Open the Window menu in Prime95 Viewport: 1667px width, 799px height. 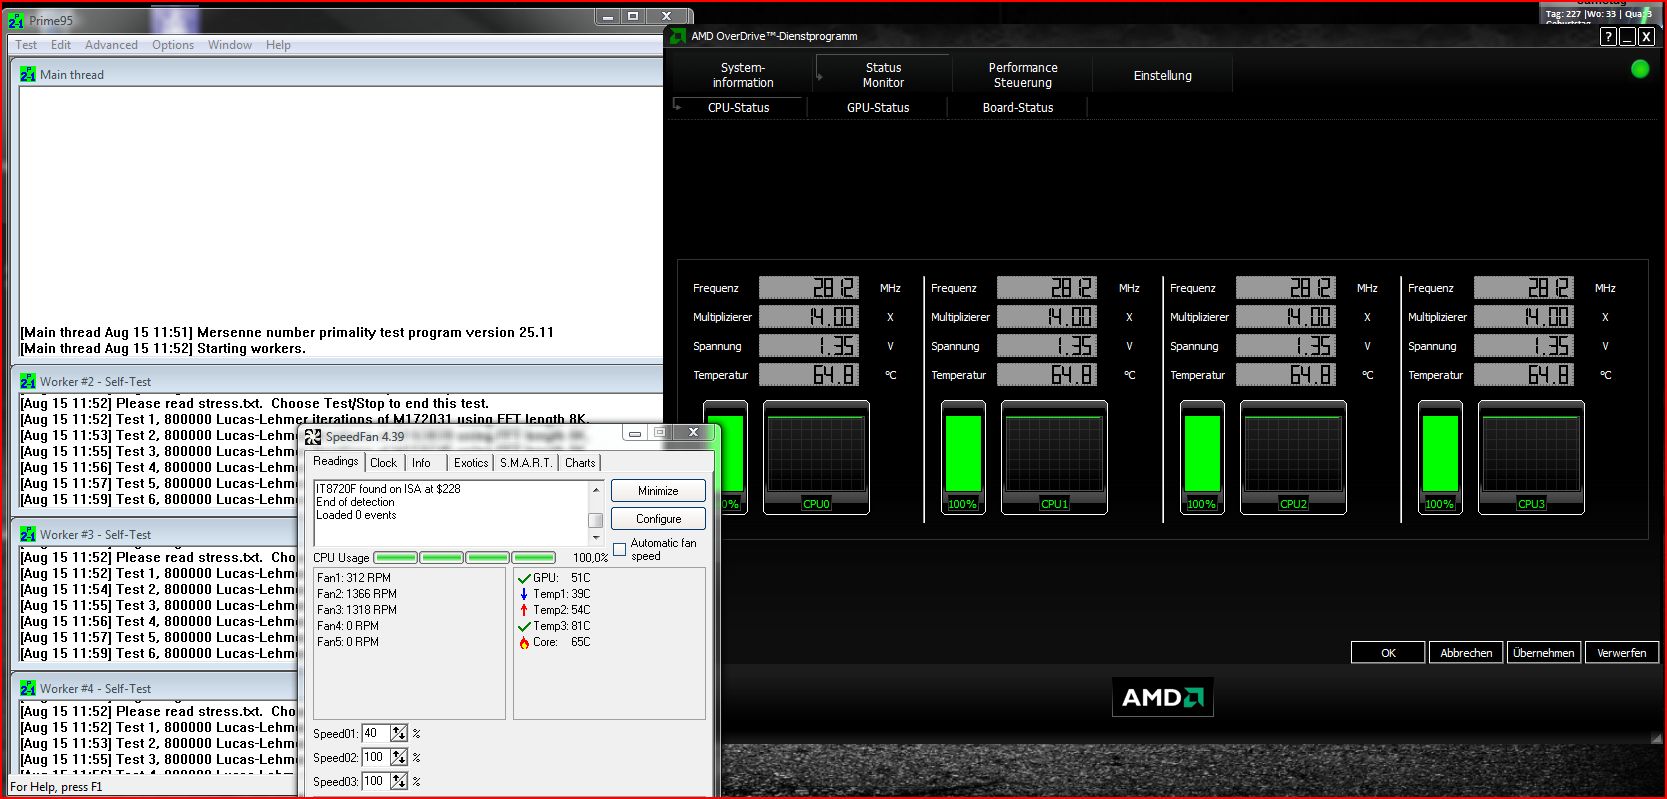click(230, 45)
